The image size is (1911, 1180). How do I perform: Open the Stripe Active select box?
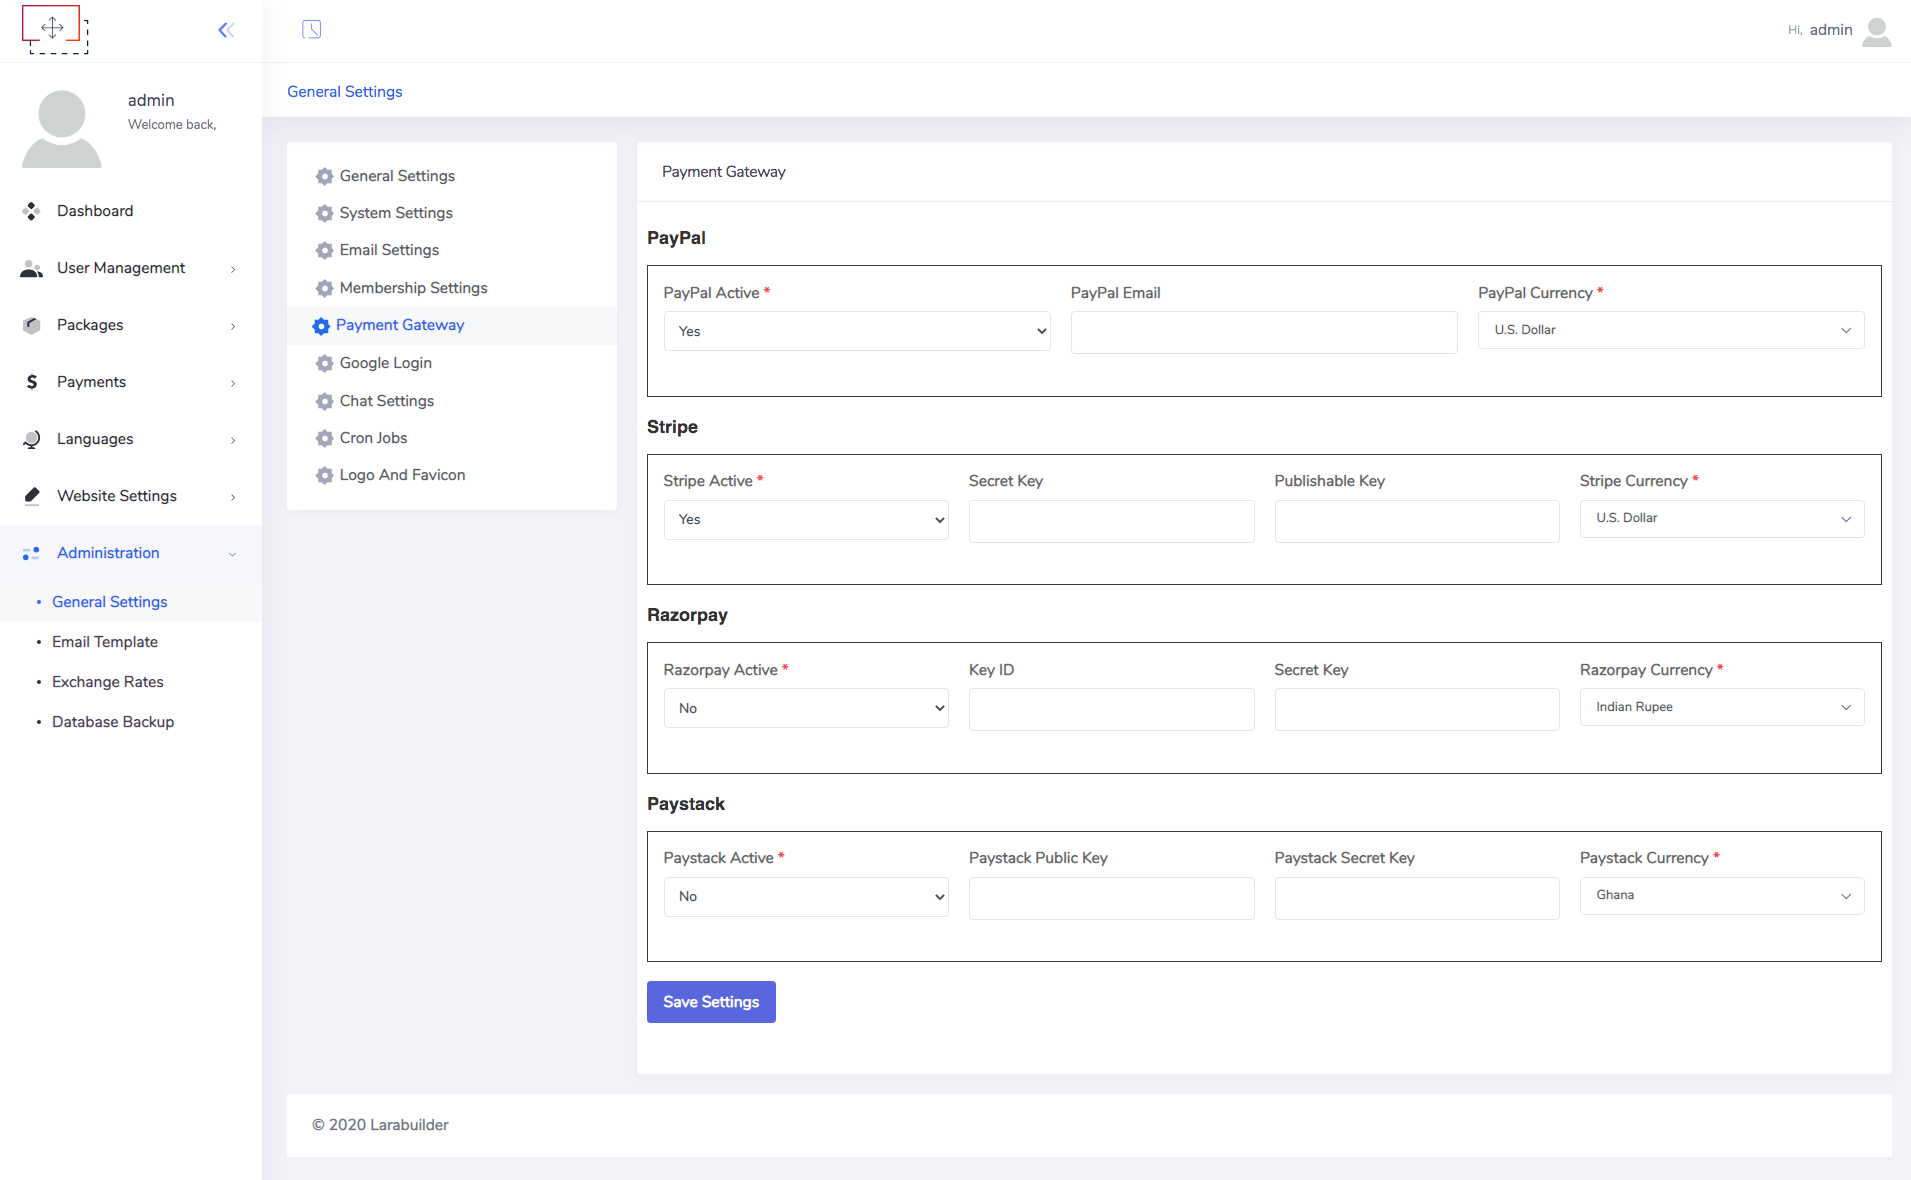(x=806, y=520)
